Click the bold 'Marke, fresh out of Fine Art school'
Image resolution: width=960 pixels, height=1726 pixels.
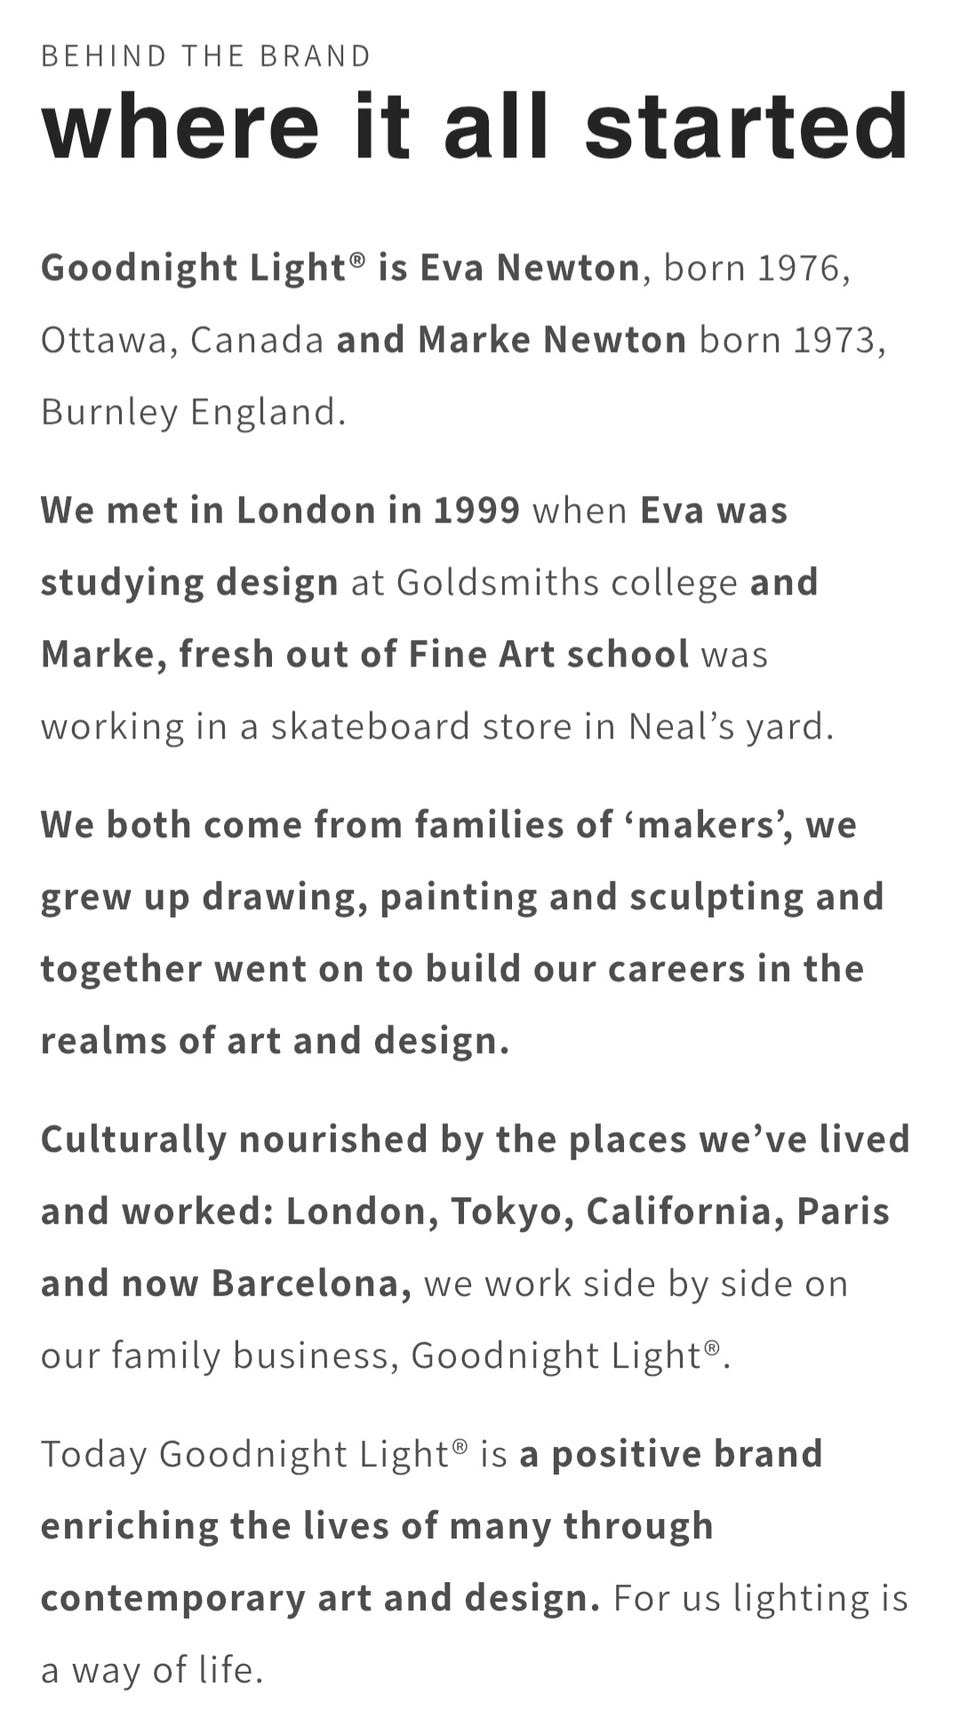[x=365, y=654]
